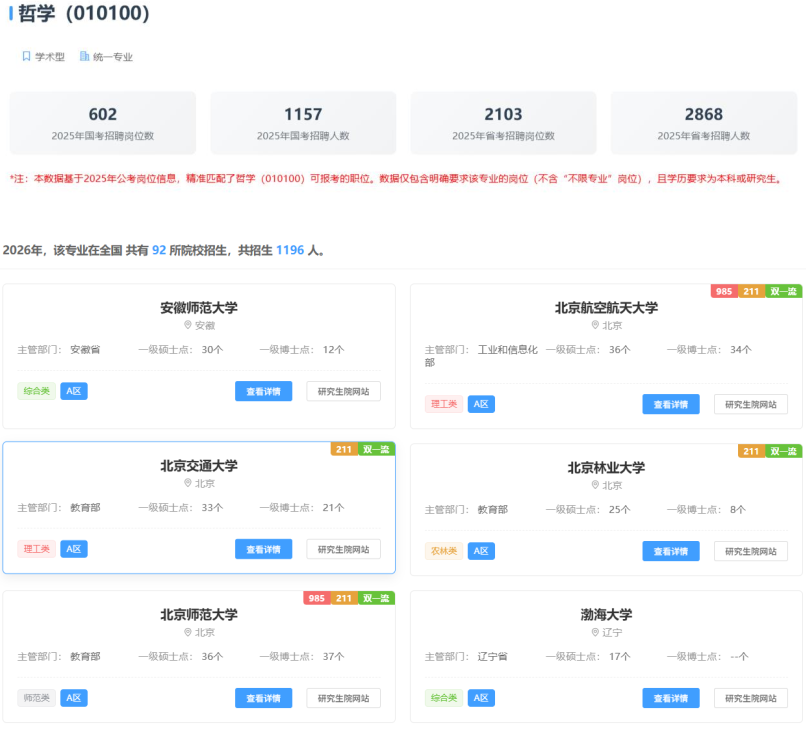Click the 211 badge on 北京航空航天大学
Viewport: 806px width, 734px height.
(751, 291)
